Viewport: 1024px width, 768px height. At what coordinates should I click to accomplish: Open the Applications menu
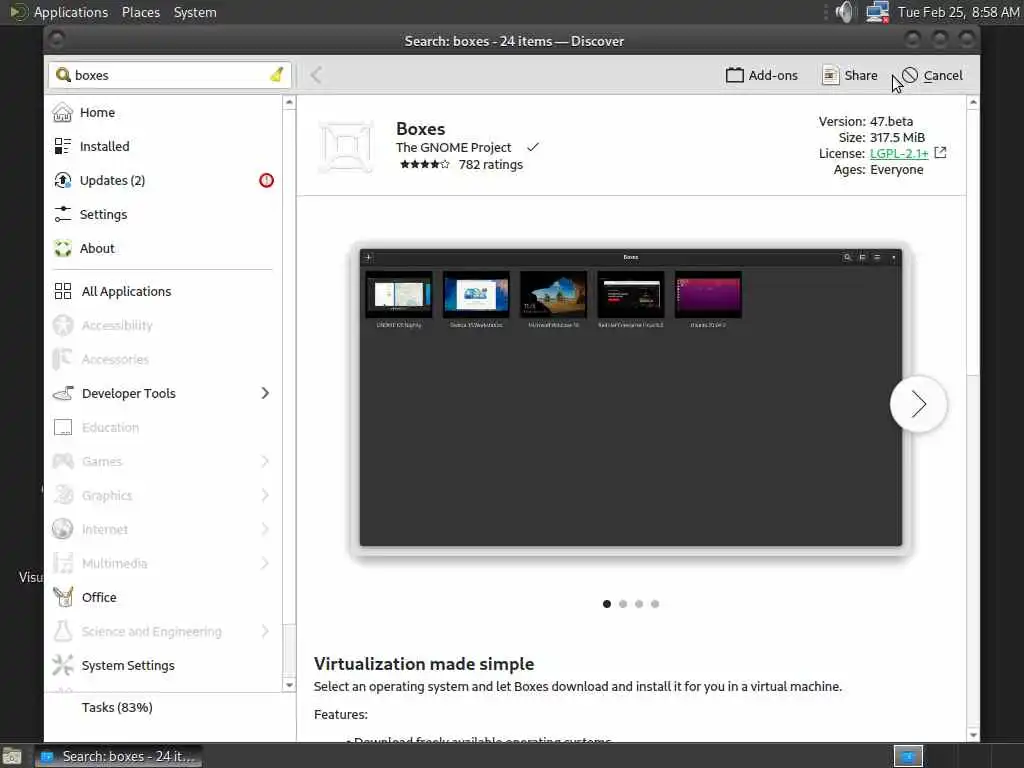[71, 12]
